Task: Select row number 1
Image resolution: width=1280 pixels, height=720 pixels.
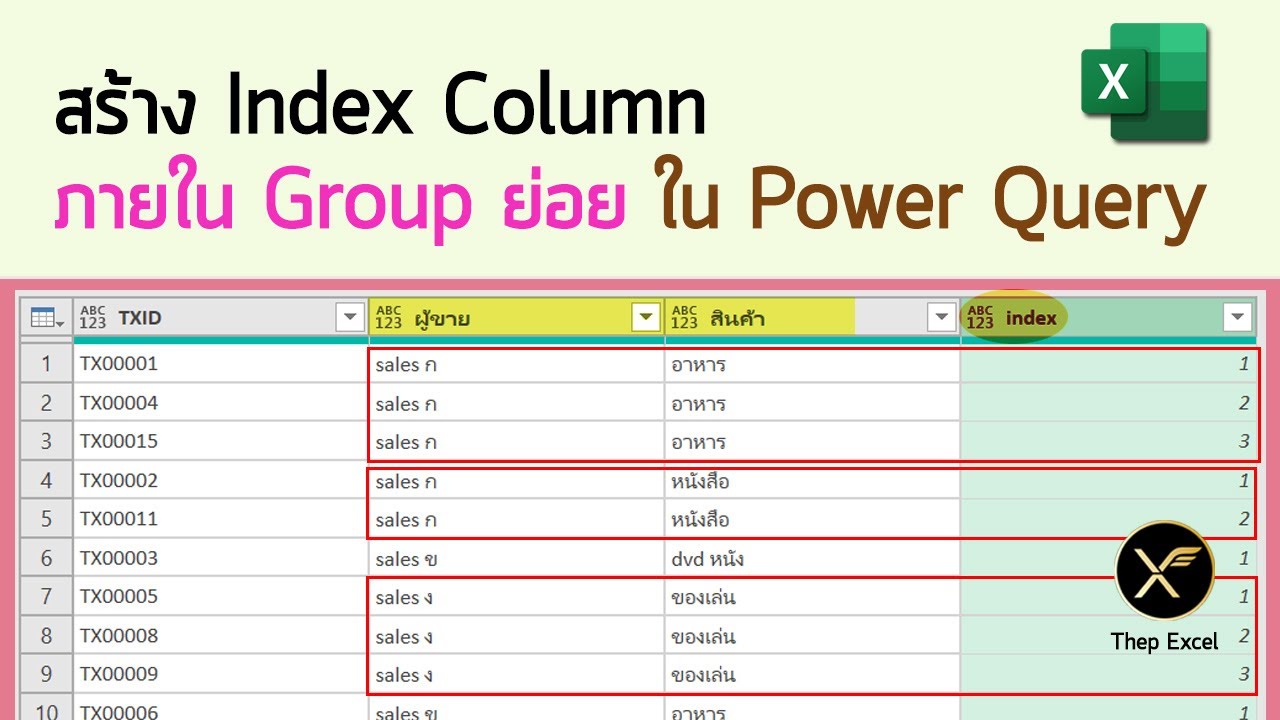Action: (46, 364)
